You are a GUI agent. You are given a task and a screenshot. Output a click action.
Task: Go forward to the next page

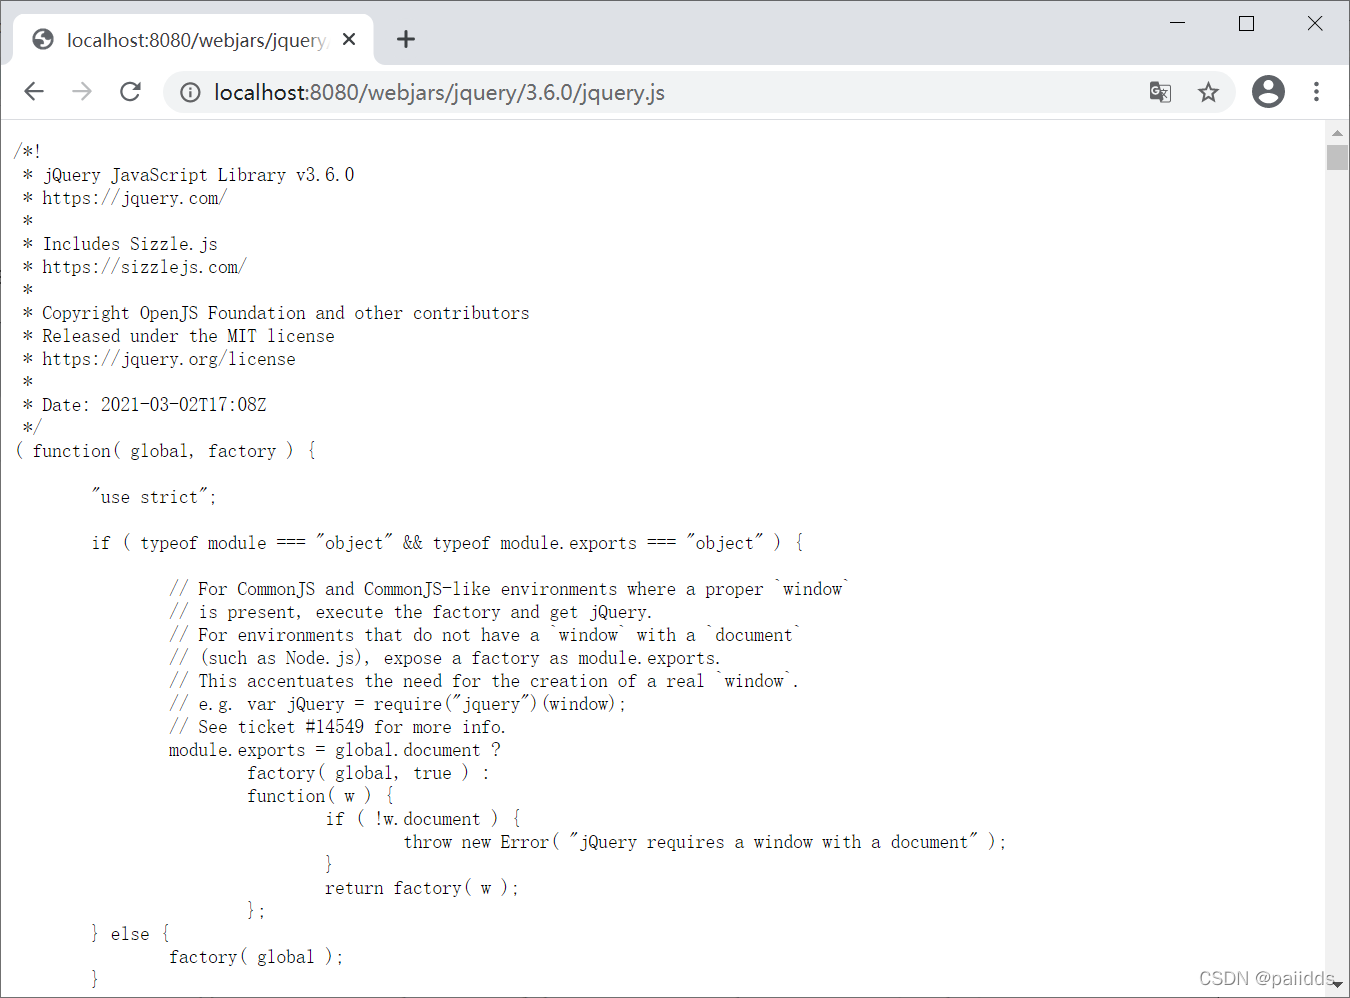pyautogui.click(x=82, y=92)
